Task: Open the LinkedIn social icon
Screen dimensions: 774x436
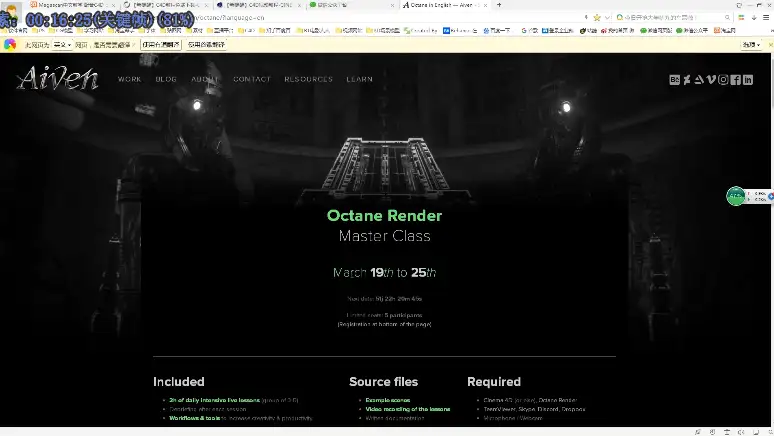Action: pyautogui.click(x=748, y=79)
